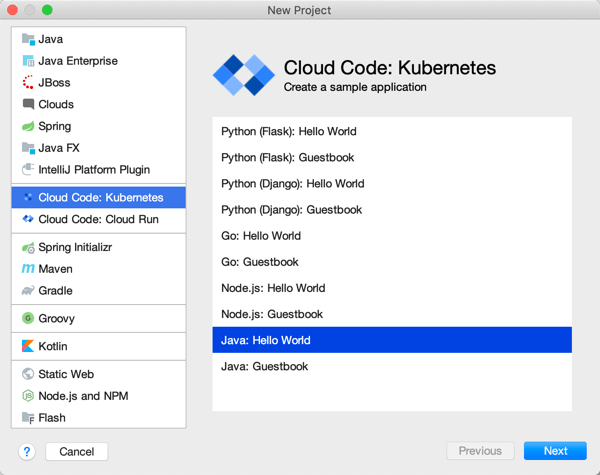Click the Spring Initializr icon

click(x=28, y=248)
